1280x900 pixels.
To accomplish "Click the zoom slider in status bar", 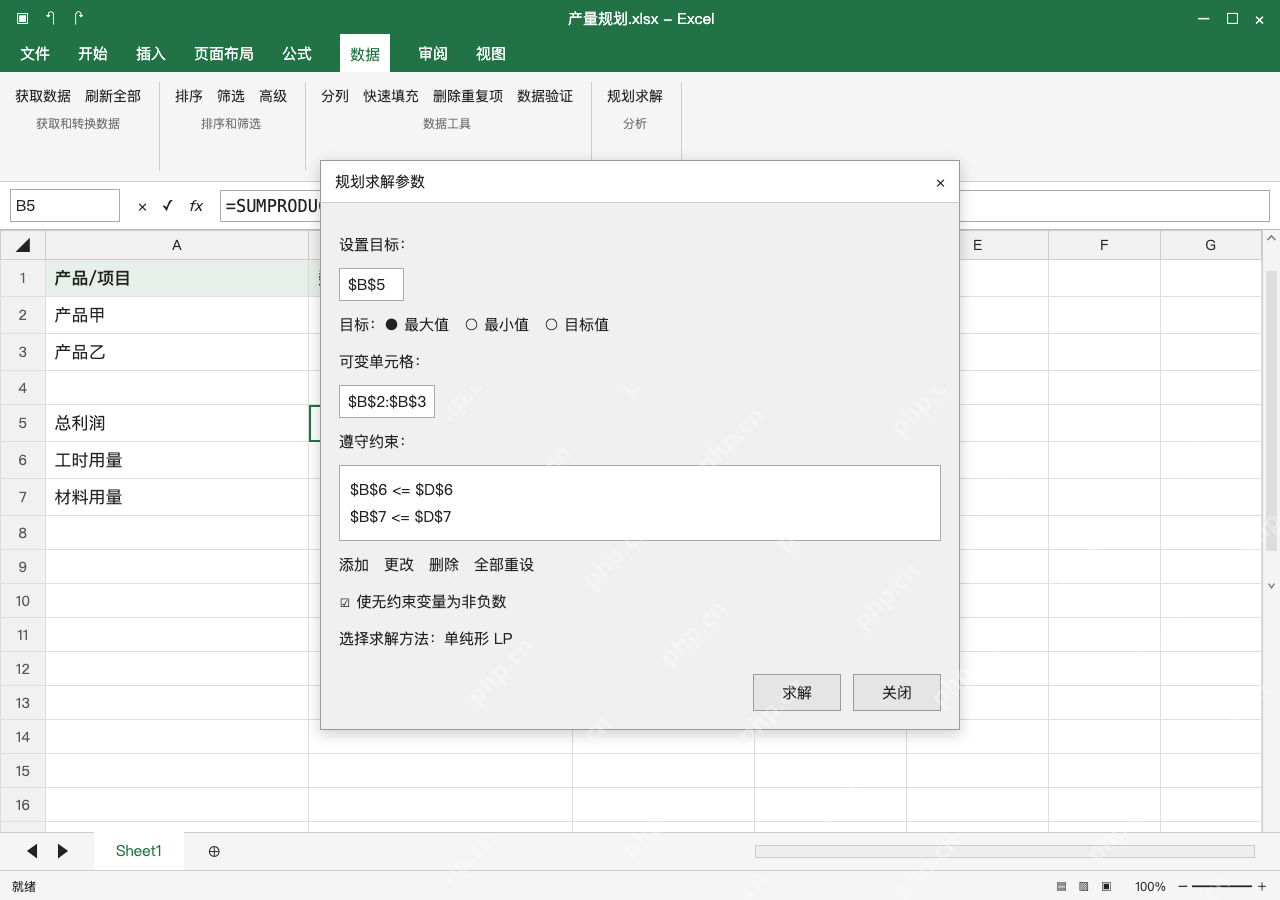I will (1222, 886).
